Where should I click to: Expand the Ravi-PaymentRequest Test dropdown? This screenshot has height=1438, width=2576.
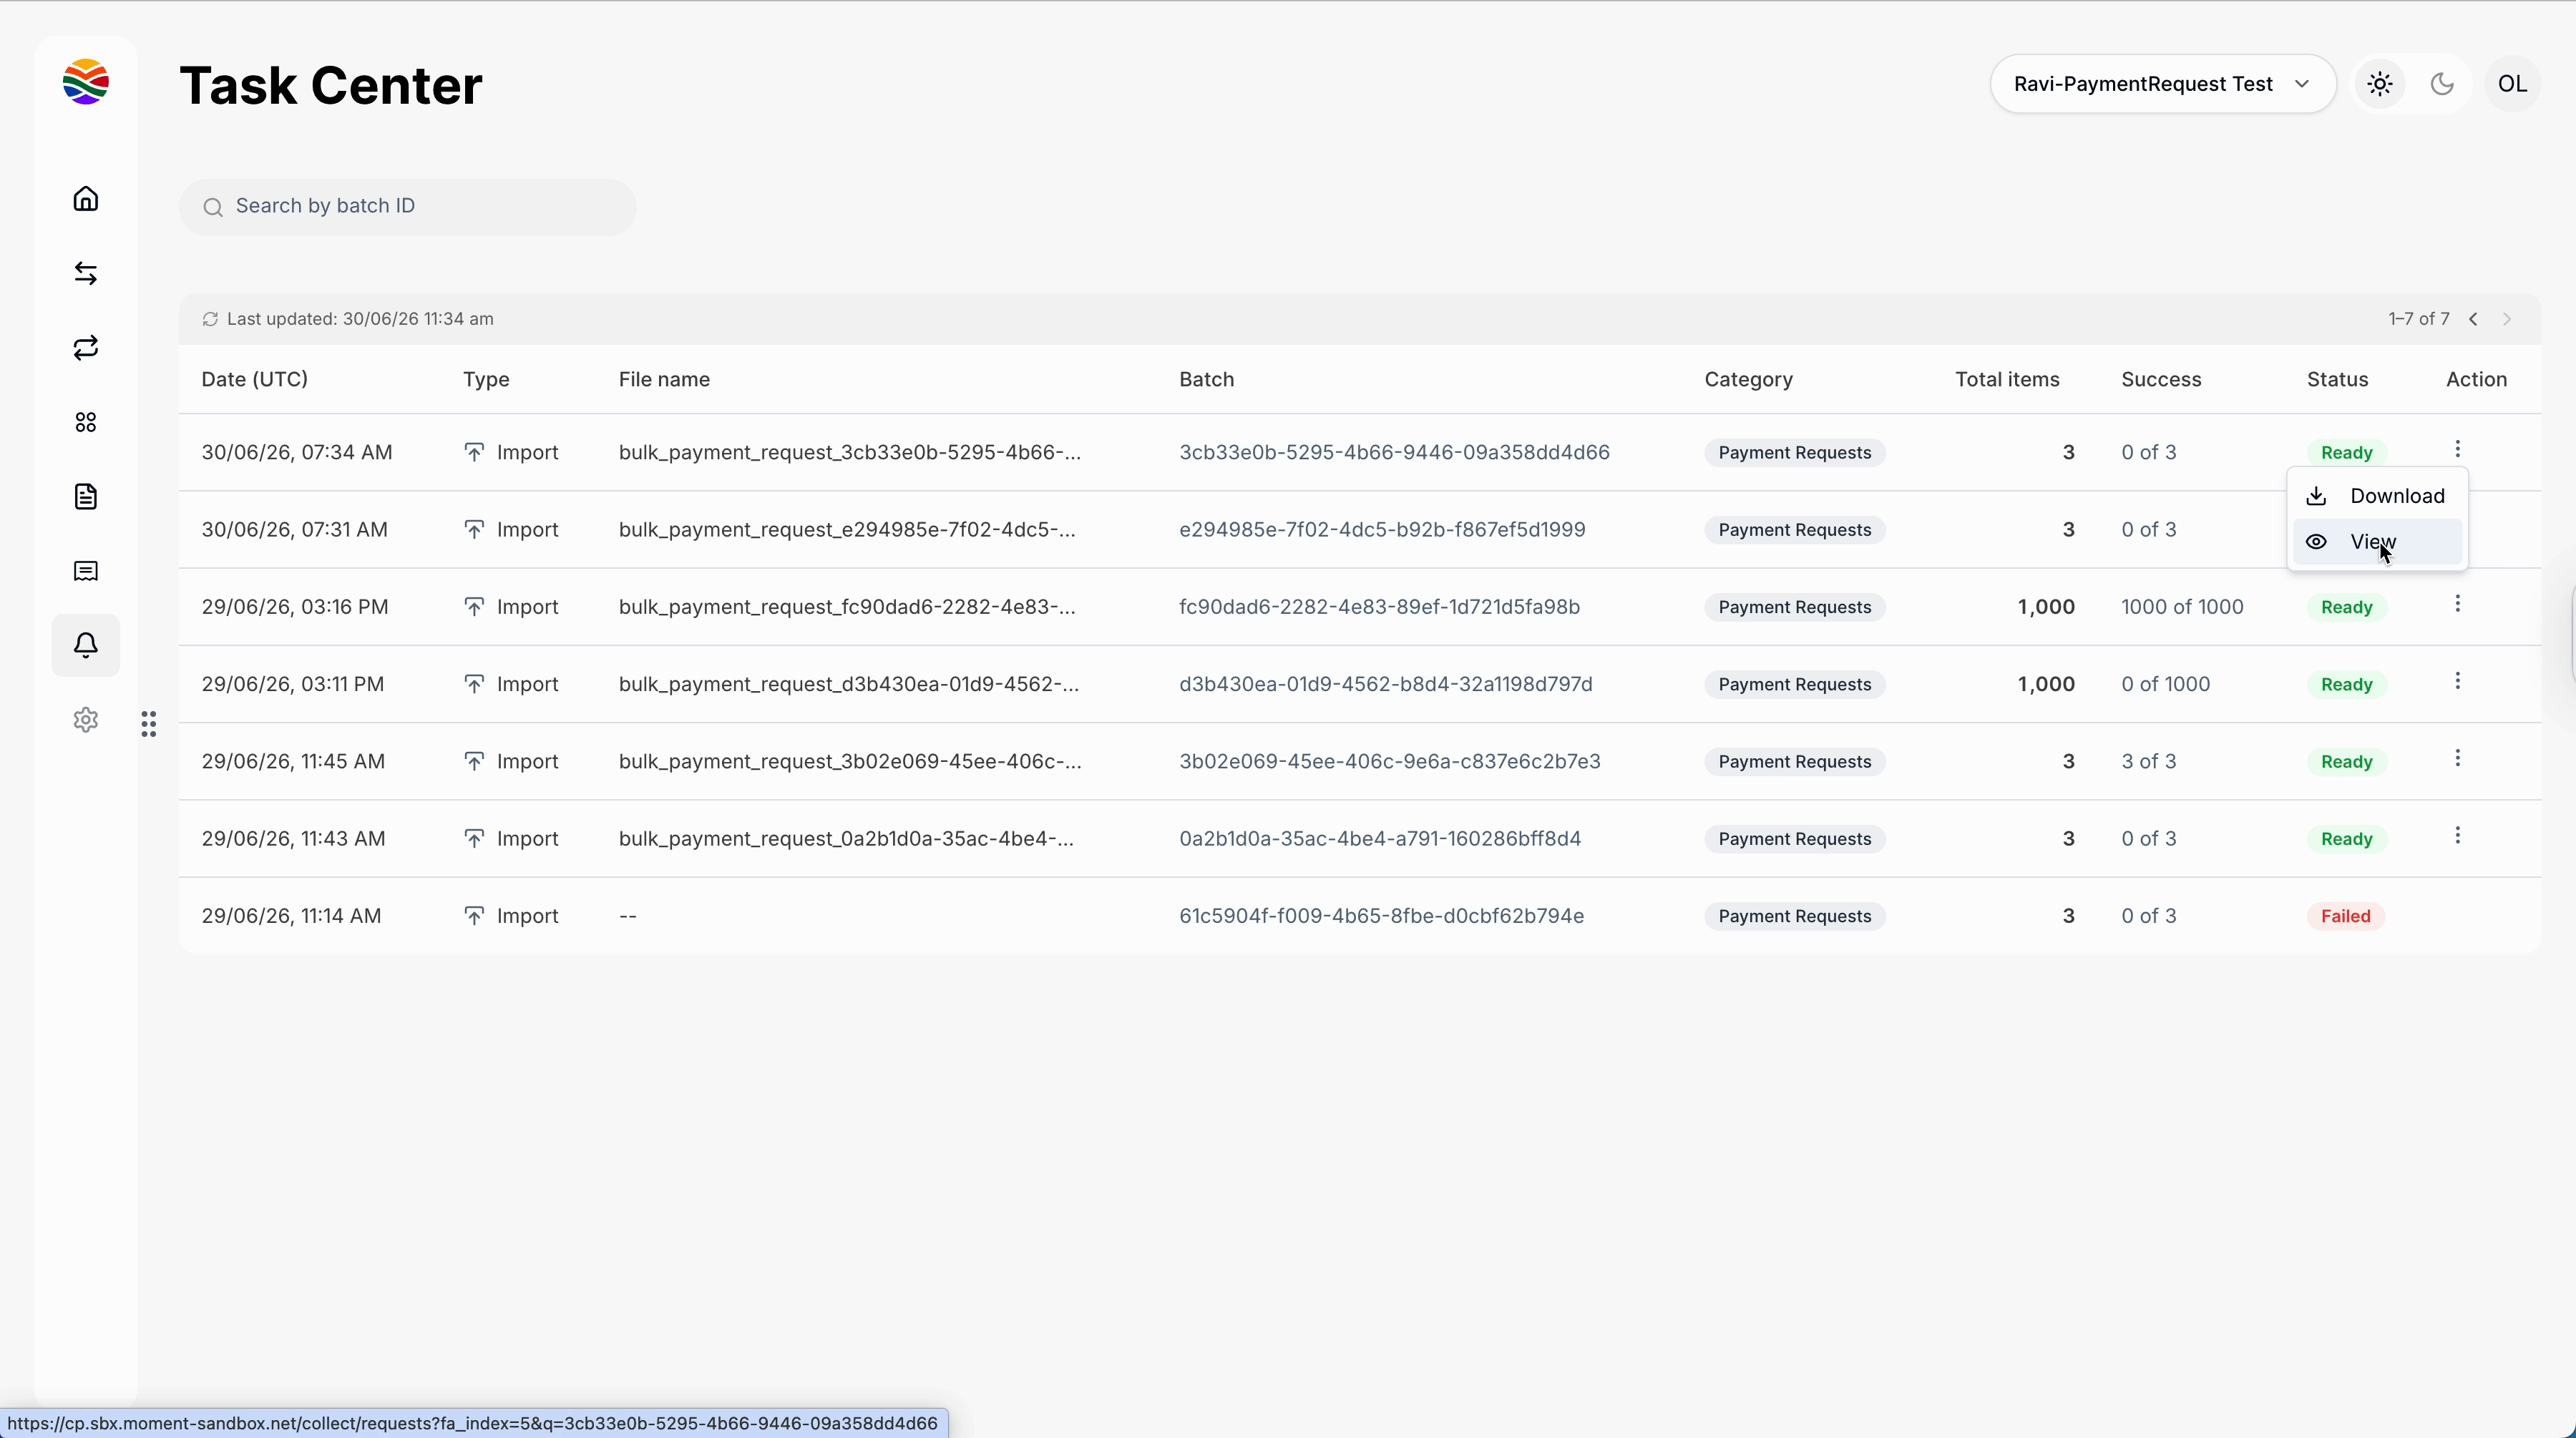(x=2163, y=84)
